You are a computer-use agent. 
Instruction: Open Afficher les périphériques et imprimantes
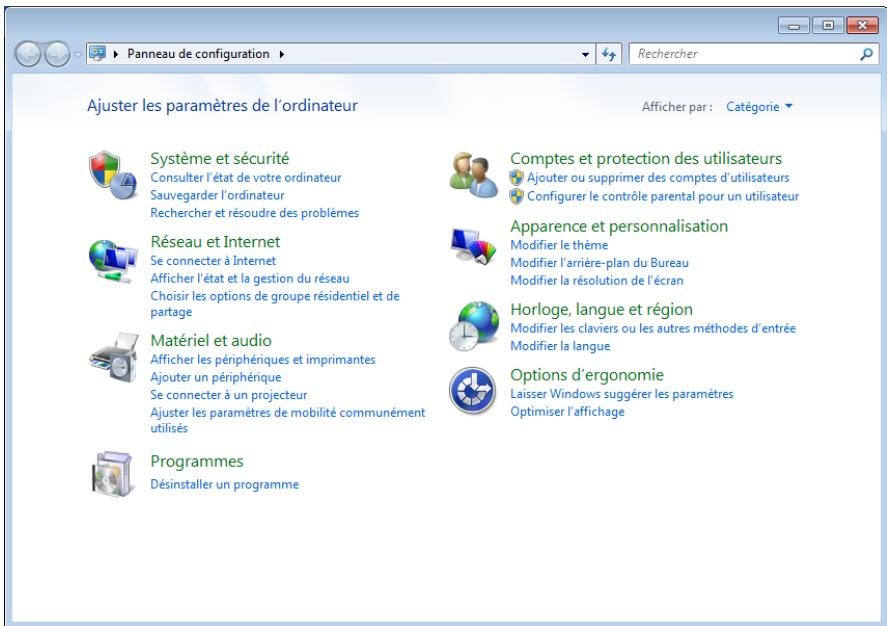click(262, 360)
